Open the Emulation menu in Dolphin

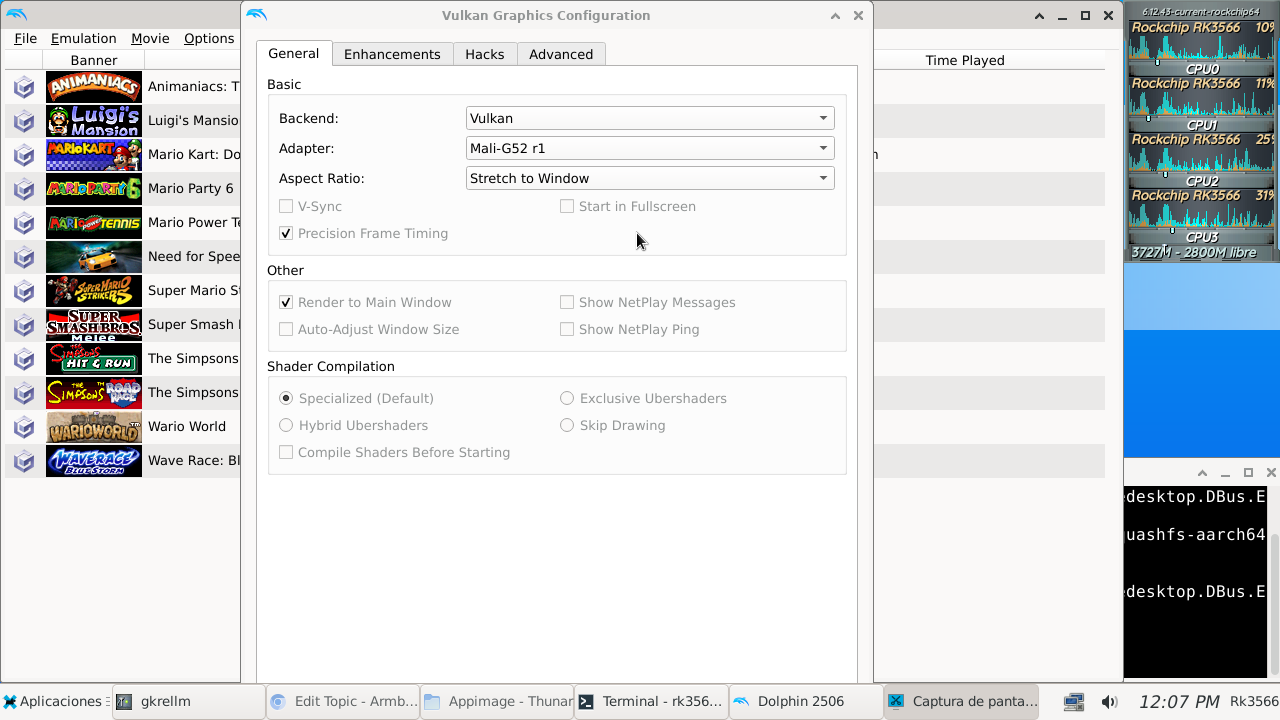83,38
